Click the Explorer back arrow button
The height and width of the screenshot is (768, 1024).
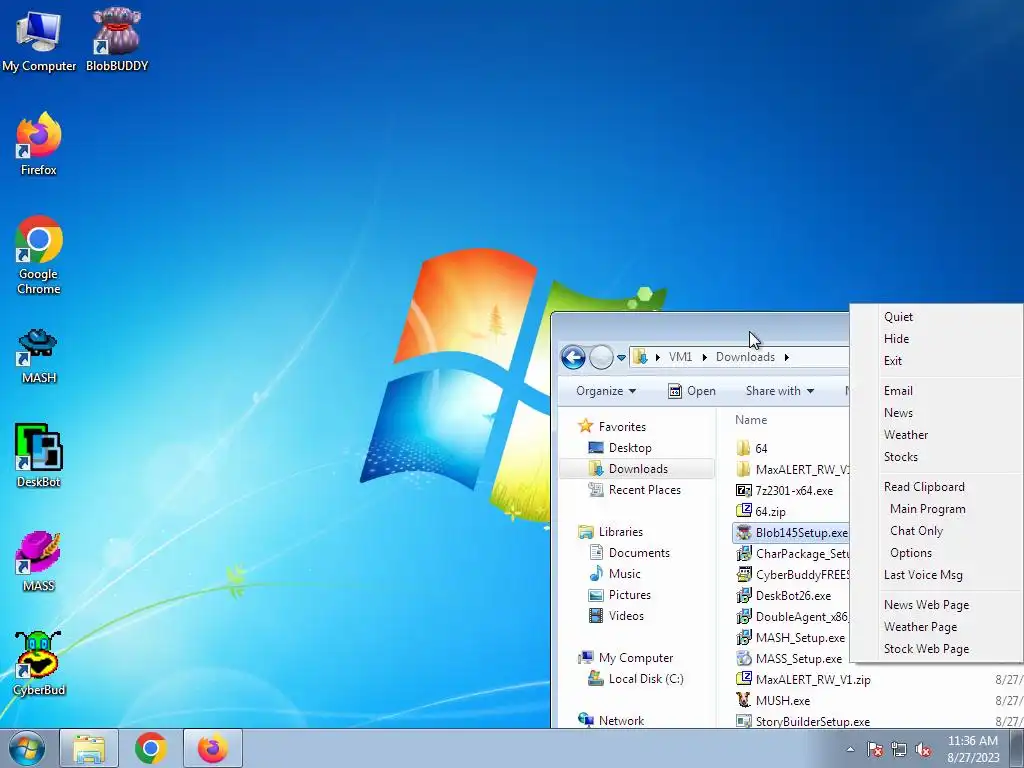(573, 357)
